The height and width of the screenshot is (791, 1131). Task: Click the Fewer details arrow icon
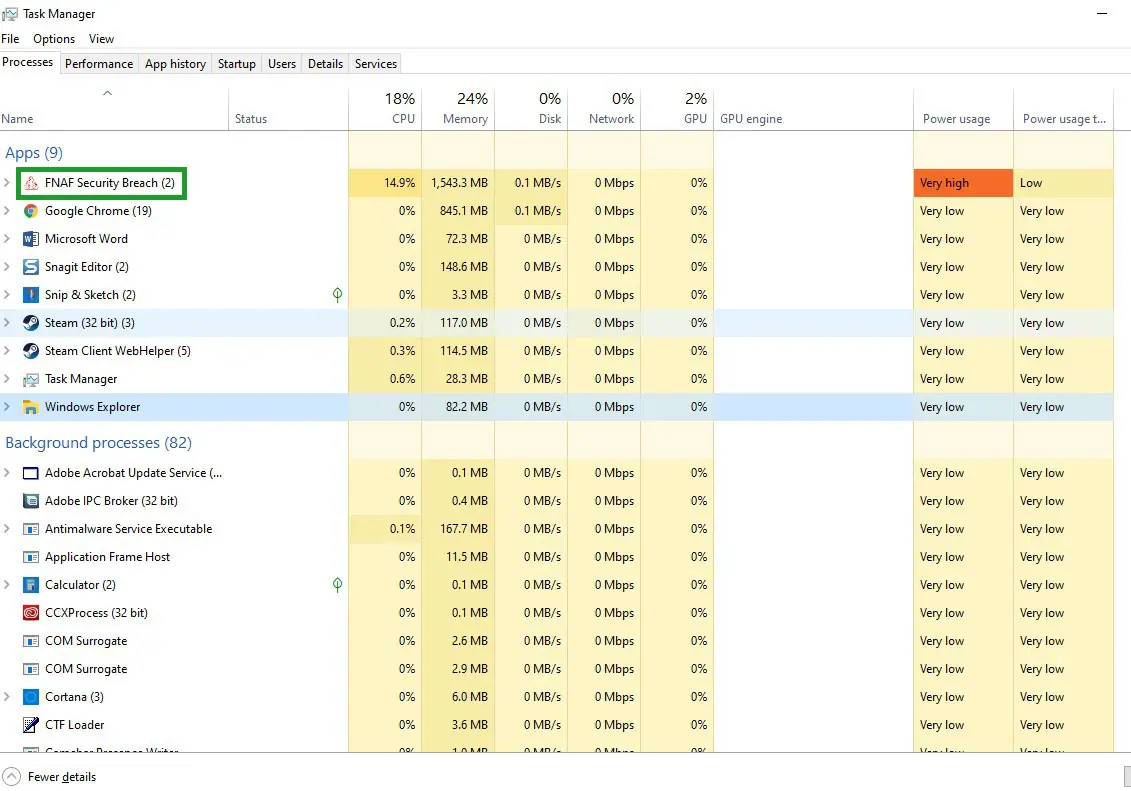[12, 777]
